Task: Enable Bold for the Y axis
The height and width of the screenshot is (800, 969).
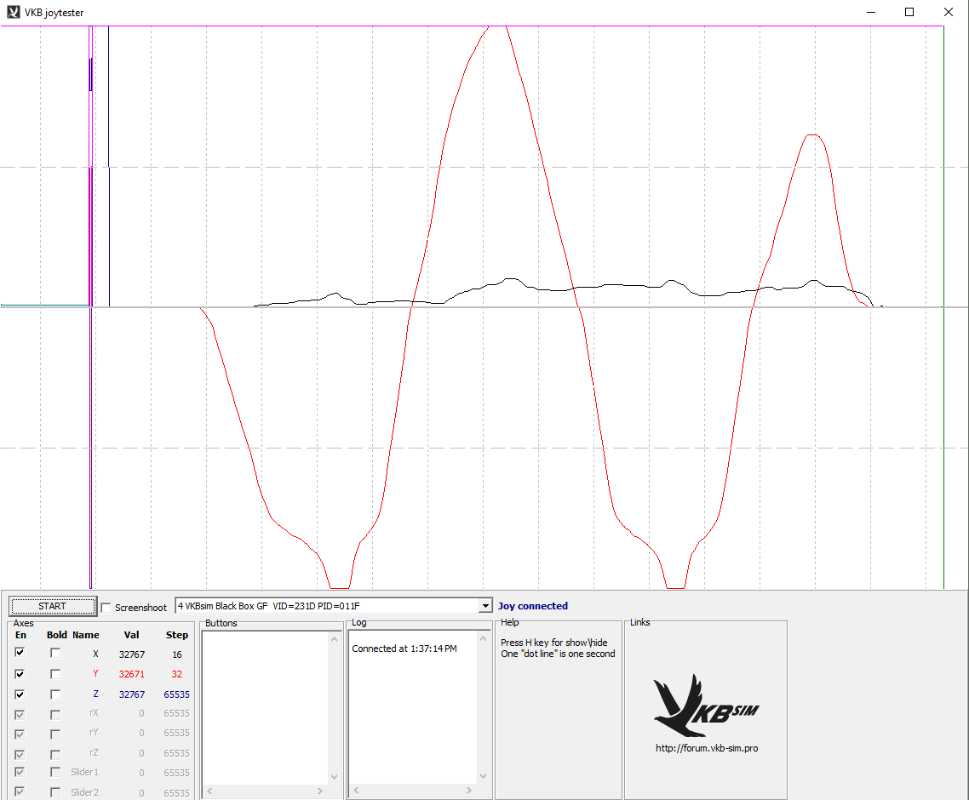Action: 56,673
